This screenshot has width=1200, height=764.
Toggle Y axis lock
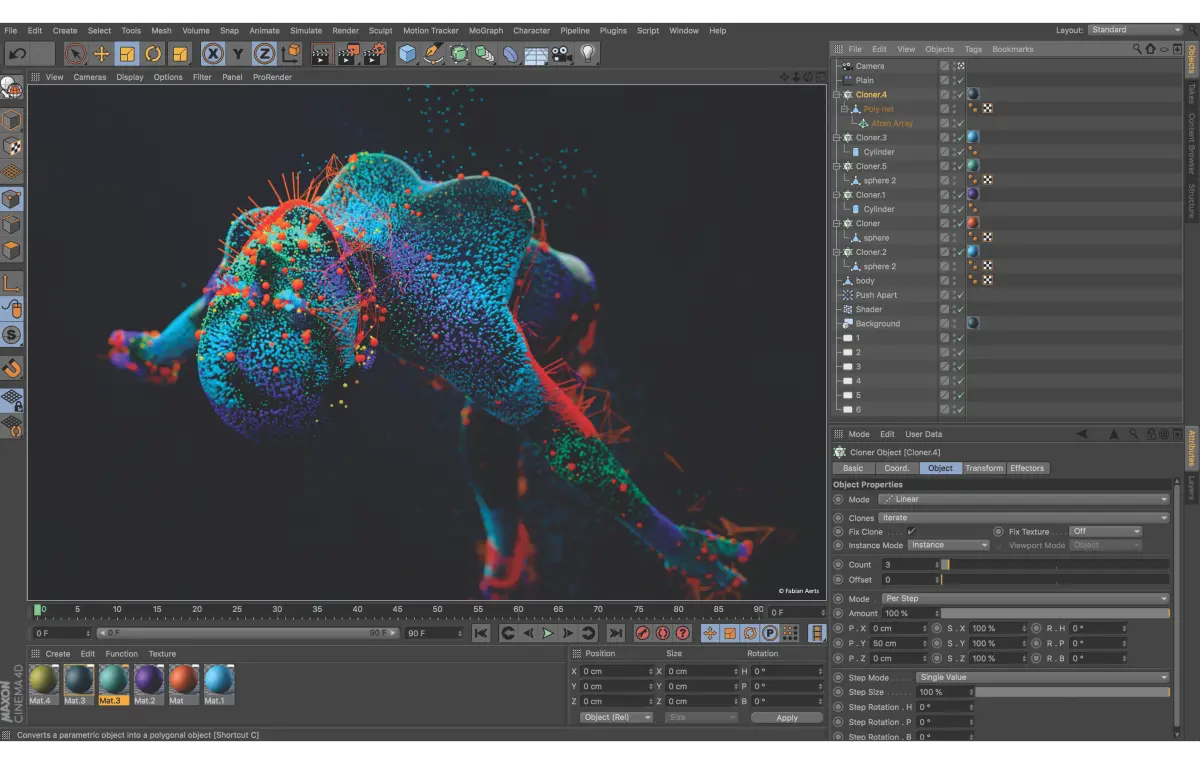tap(238, 54)
